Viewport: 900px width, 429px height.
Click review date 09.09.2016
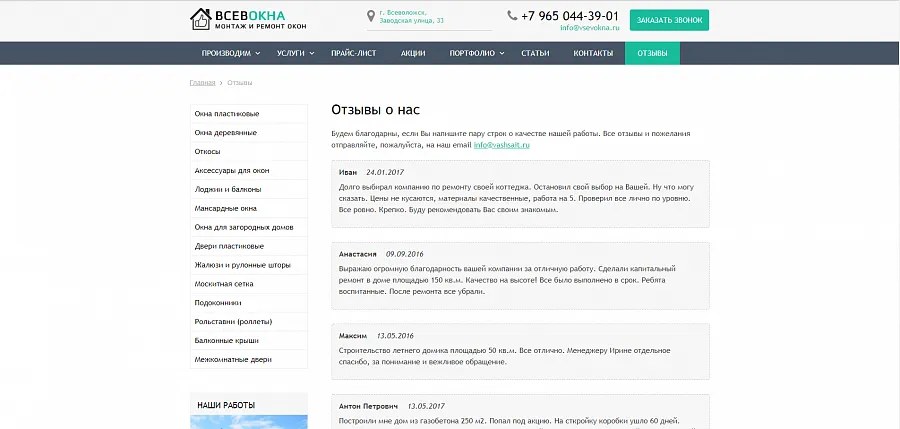pos(405,254)
